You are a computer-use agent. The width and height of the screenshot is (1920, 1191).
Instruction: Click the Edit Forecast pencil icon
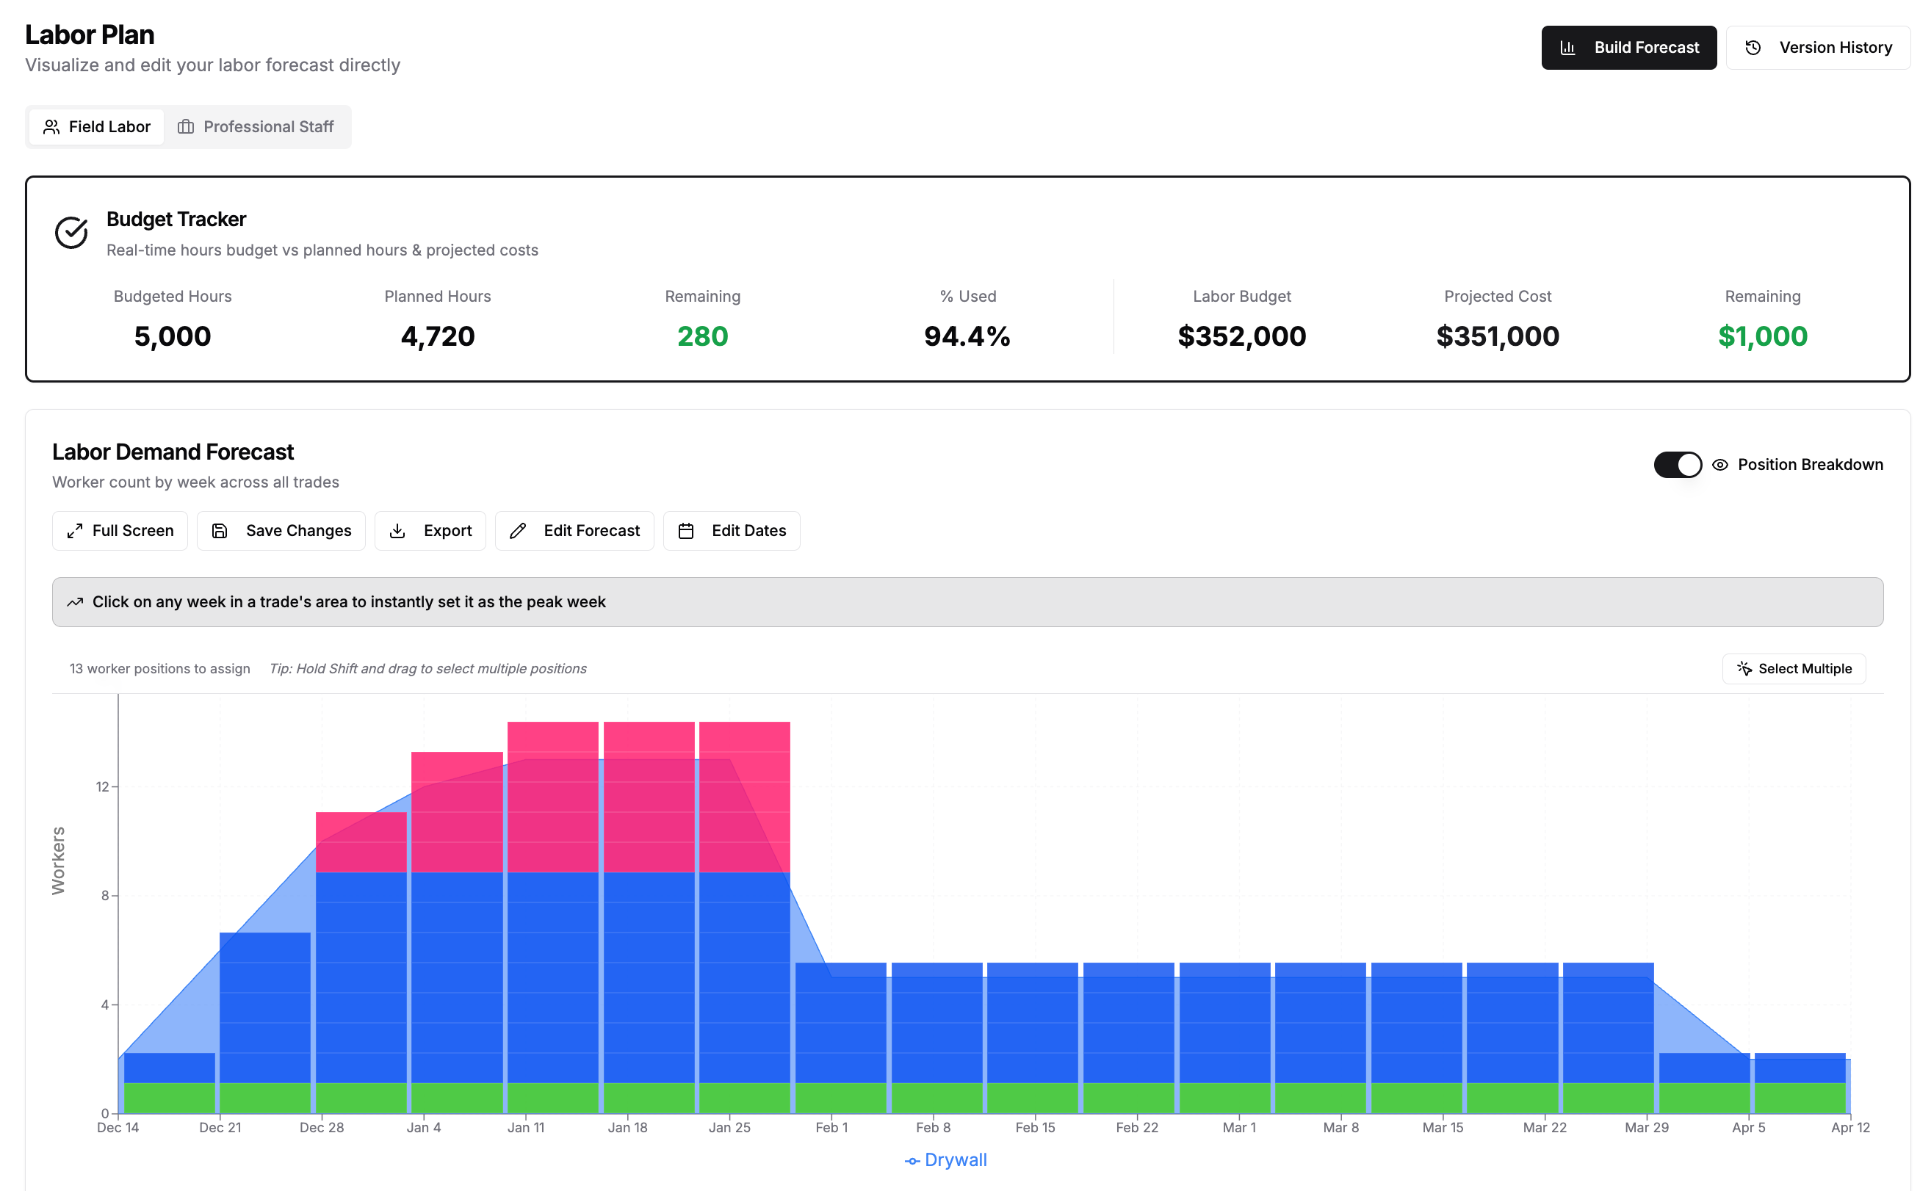click(518, 531)
